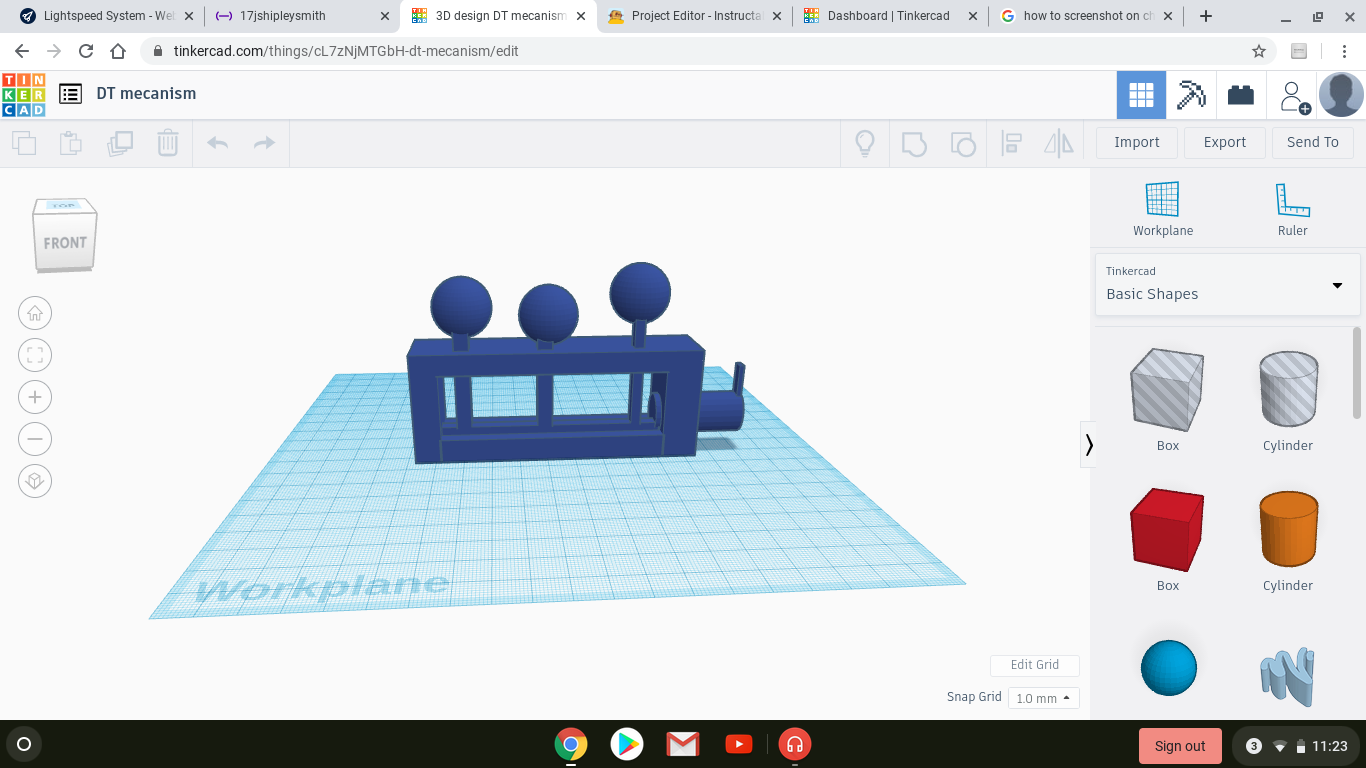
Task: Switch to Project Editor Instructables tab
Action: pos(693,16)
